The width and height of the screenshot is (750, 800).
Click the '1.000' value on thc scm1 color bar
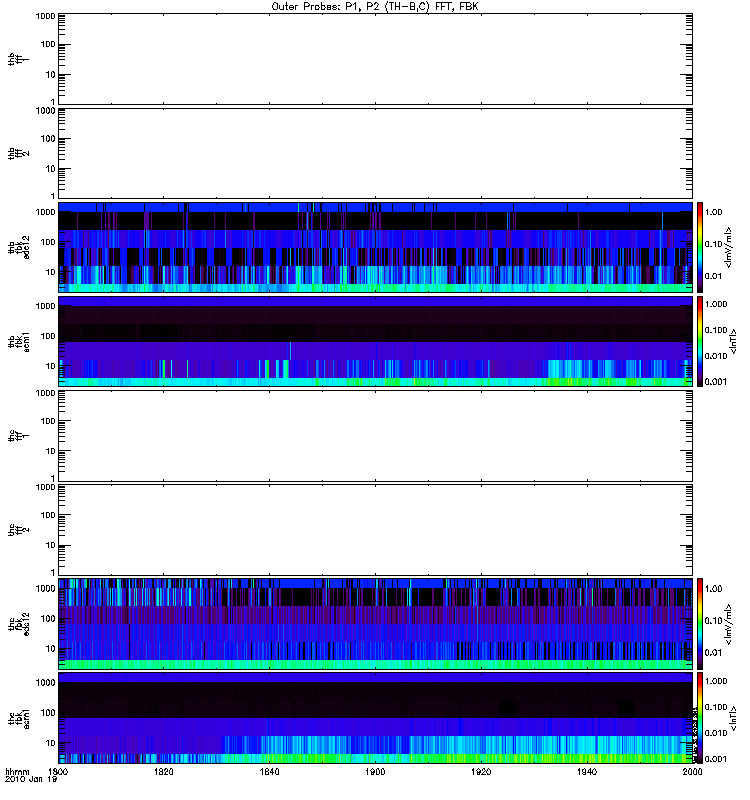pos(716,681)
